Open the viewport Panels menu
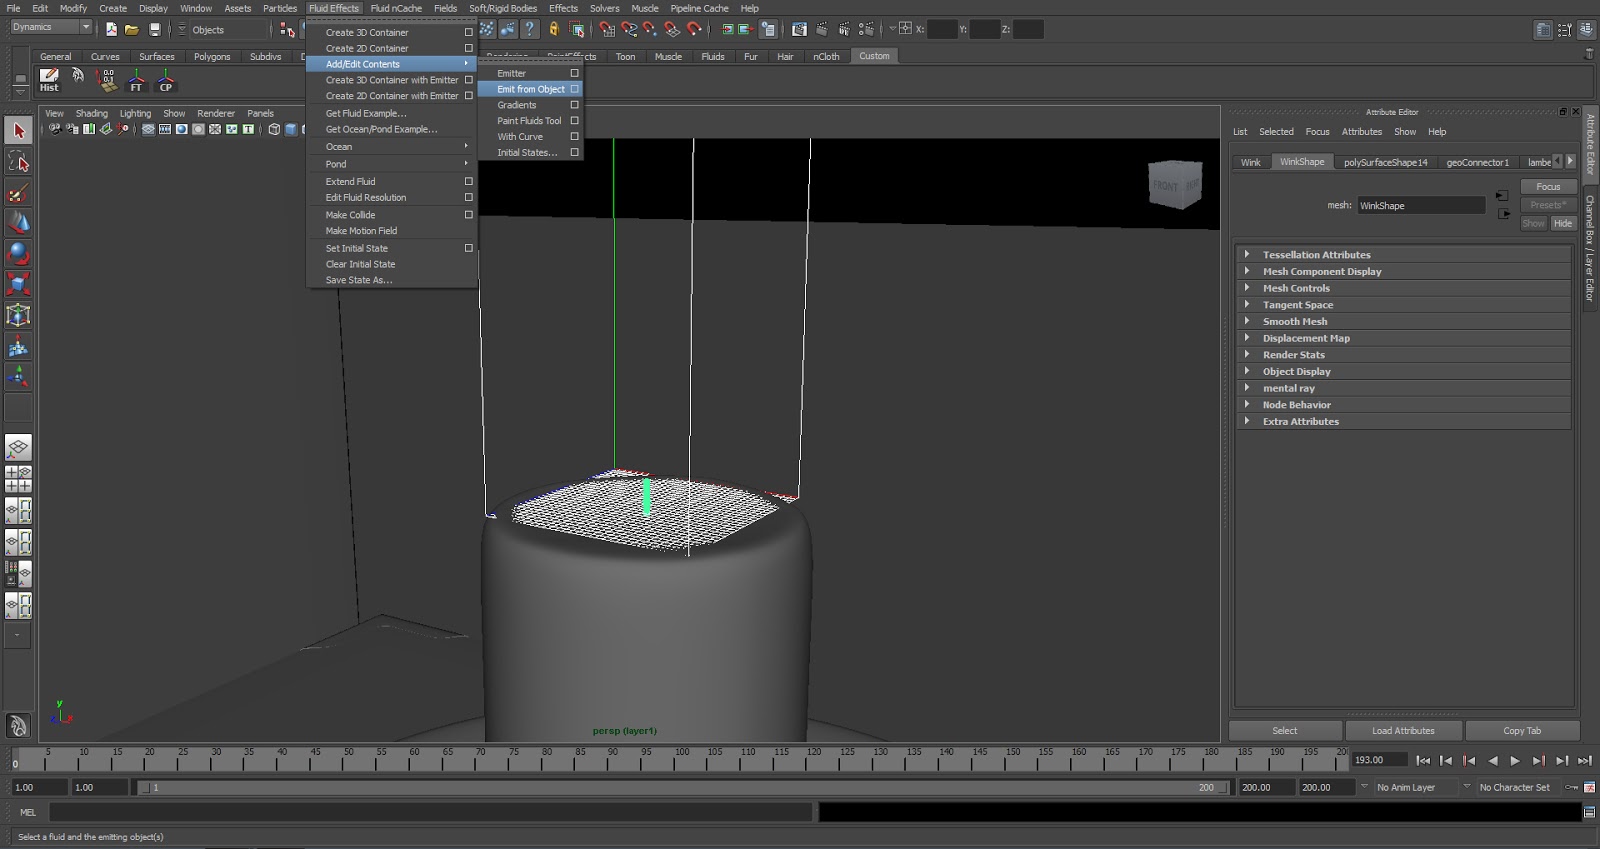The height and width of the screenshot is (849, 1600). click(260, 113)
